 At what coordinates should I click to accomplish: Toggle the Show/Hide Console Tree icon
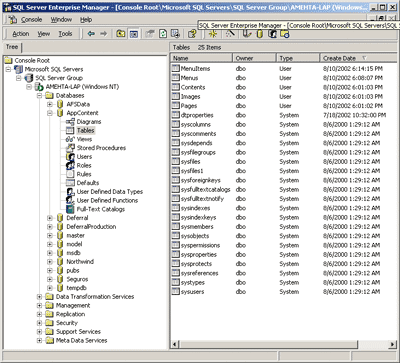tap(134, 34)
